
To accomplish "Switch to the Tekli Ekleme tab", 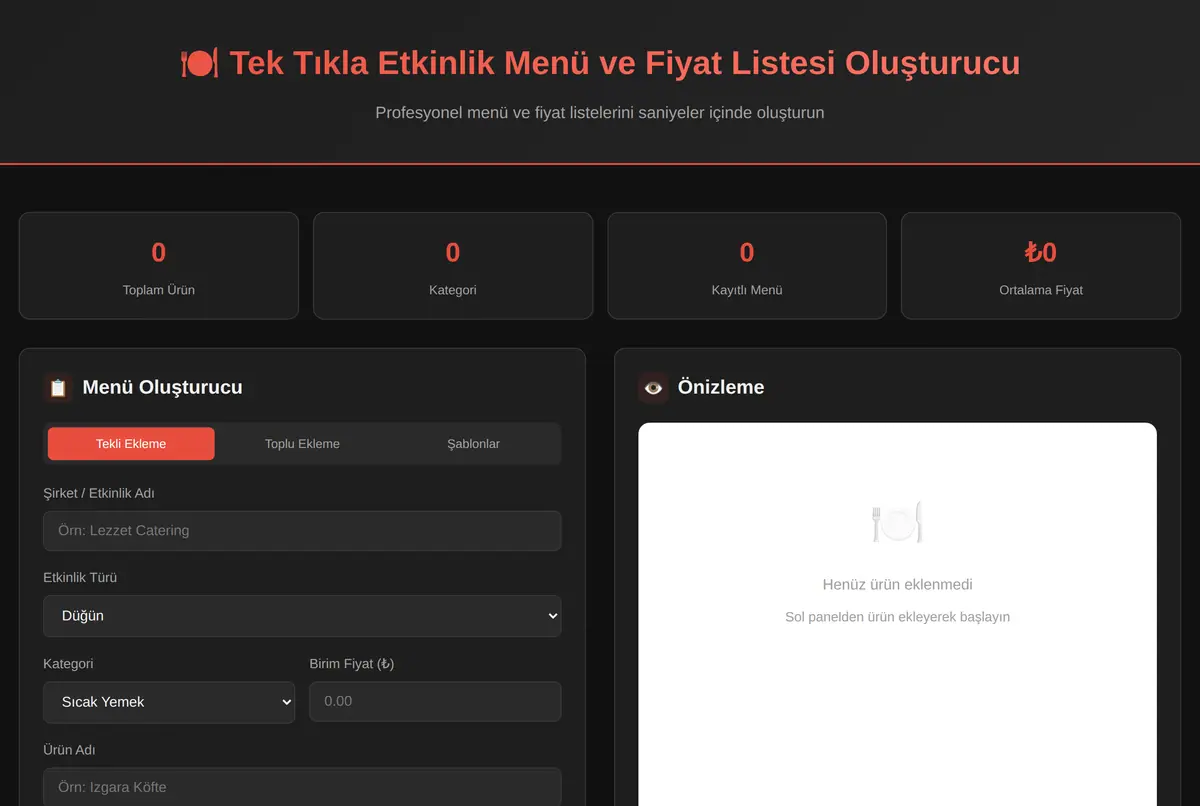I will [x=131, y=444].
